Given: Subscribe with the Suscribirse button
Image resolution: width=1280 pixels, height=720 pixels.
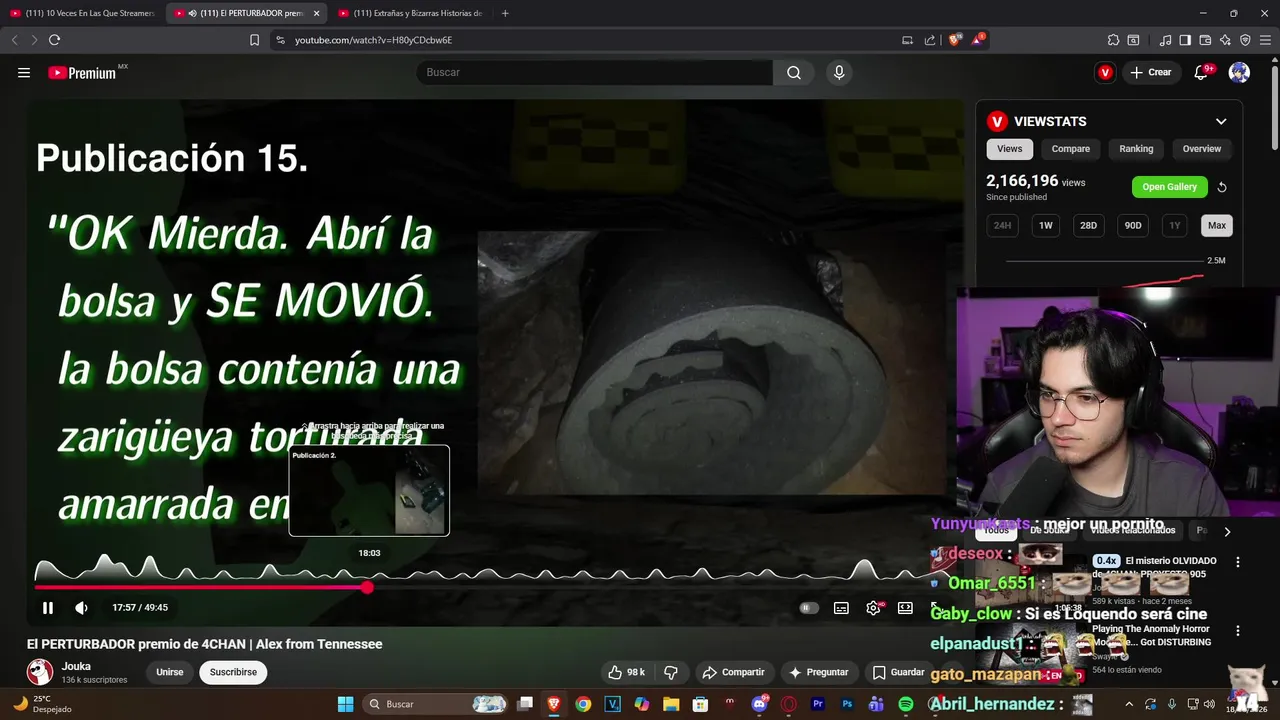Looking at the screenshot, I should coord(233,672).
